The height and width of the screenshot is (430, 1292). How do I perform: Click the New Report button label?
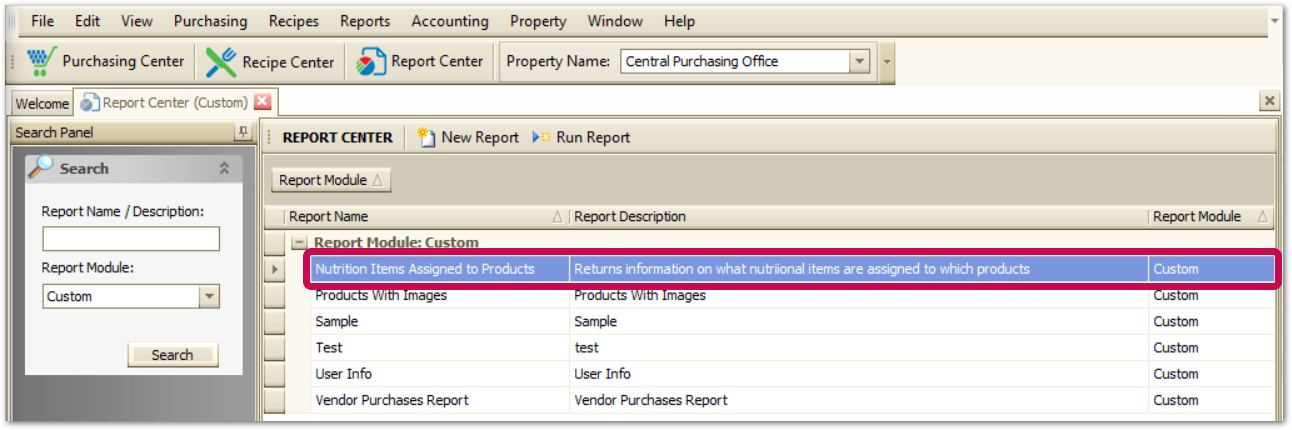480,137
